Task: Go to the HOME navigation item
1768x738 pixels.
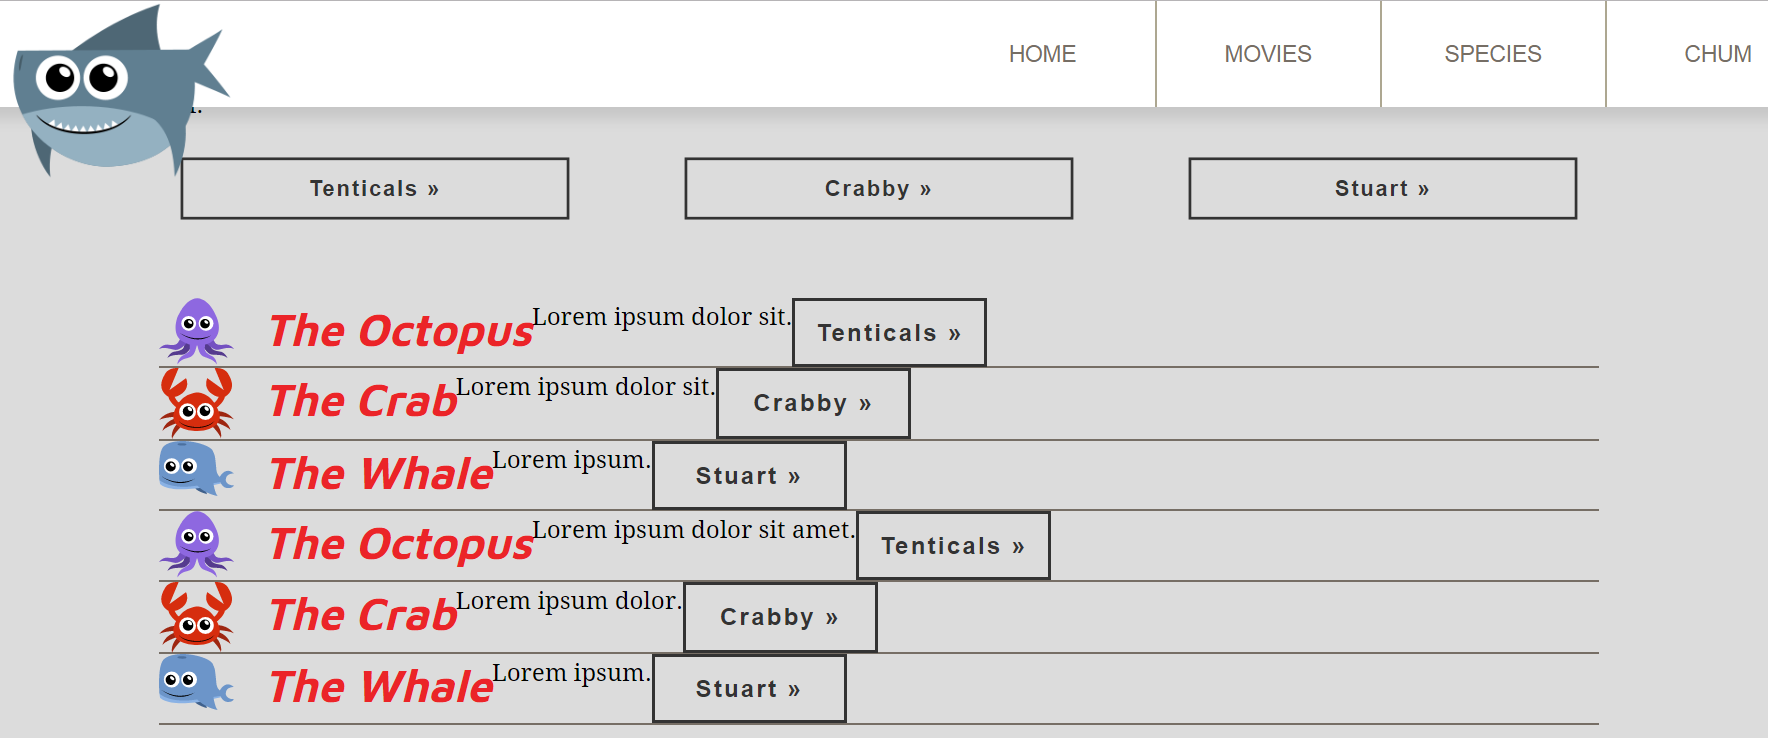Action: (x=1042, y=54)
